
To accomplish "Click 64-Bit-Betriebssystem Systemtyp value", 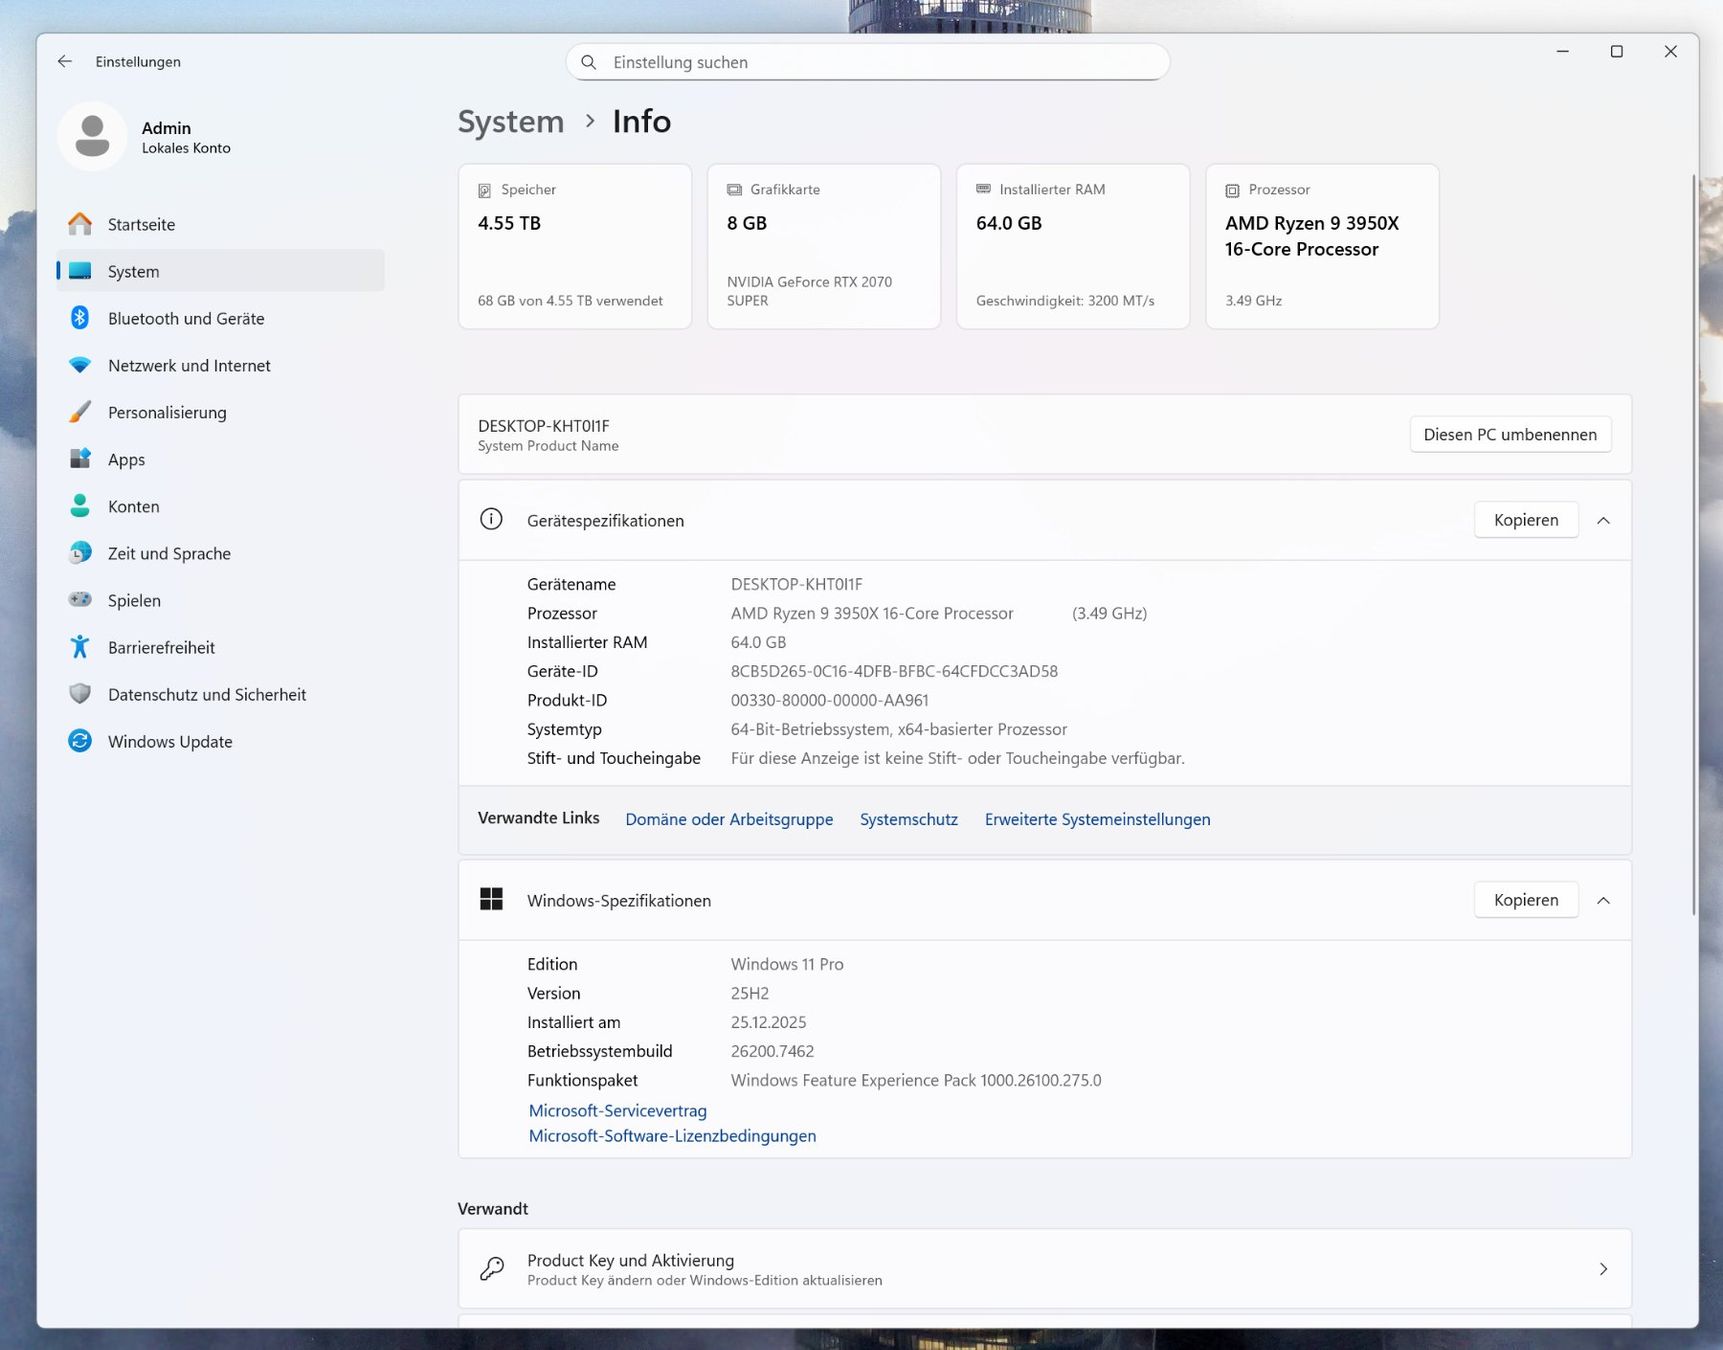I will pyautogui.click(x=899, y=729).
